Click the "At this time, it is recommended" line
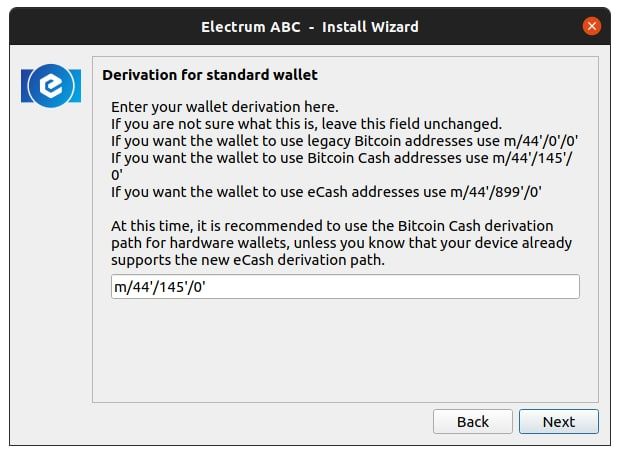This screenshot has height=455, width=620. tap(332, 226)
